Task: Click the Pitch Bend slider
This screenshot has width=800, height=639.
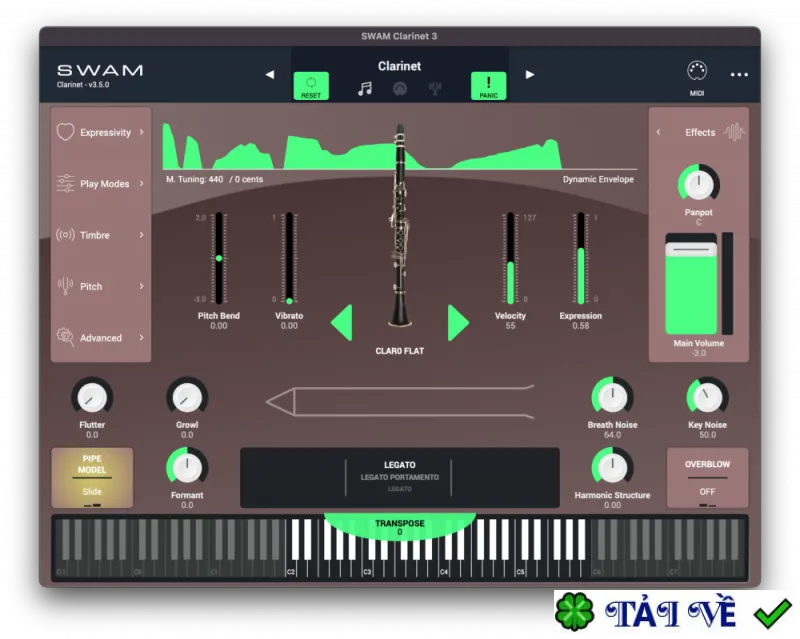Action: pos(219,258)
